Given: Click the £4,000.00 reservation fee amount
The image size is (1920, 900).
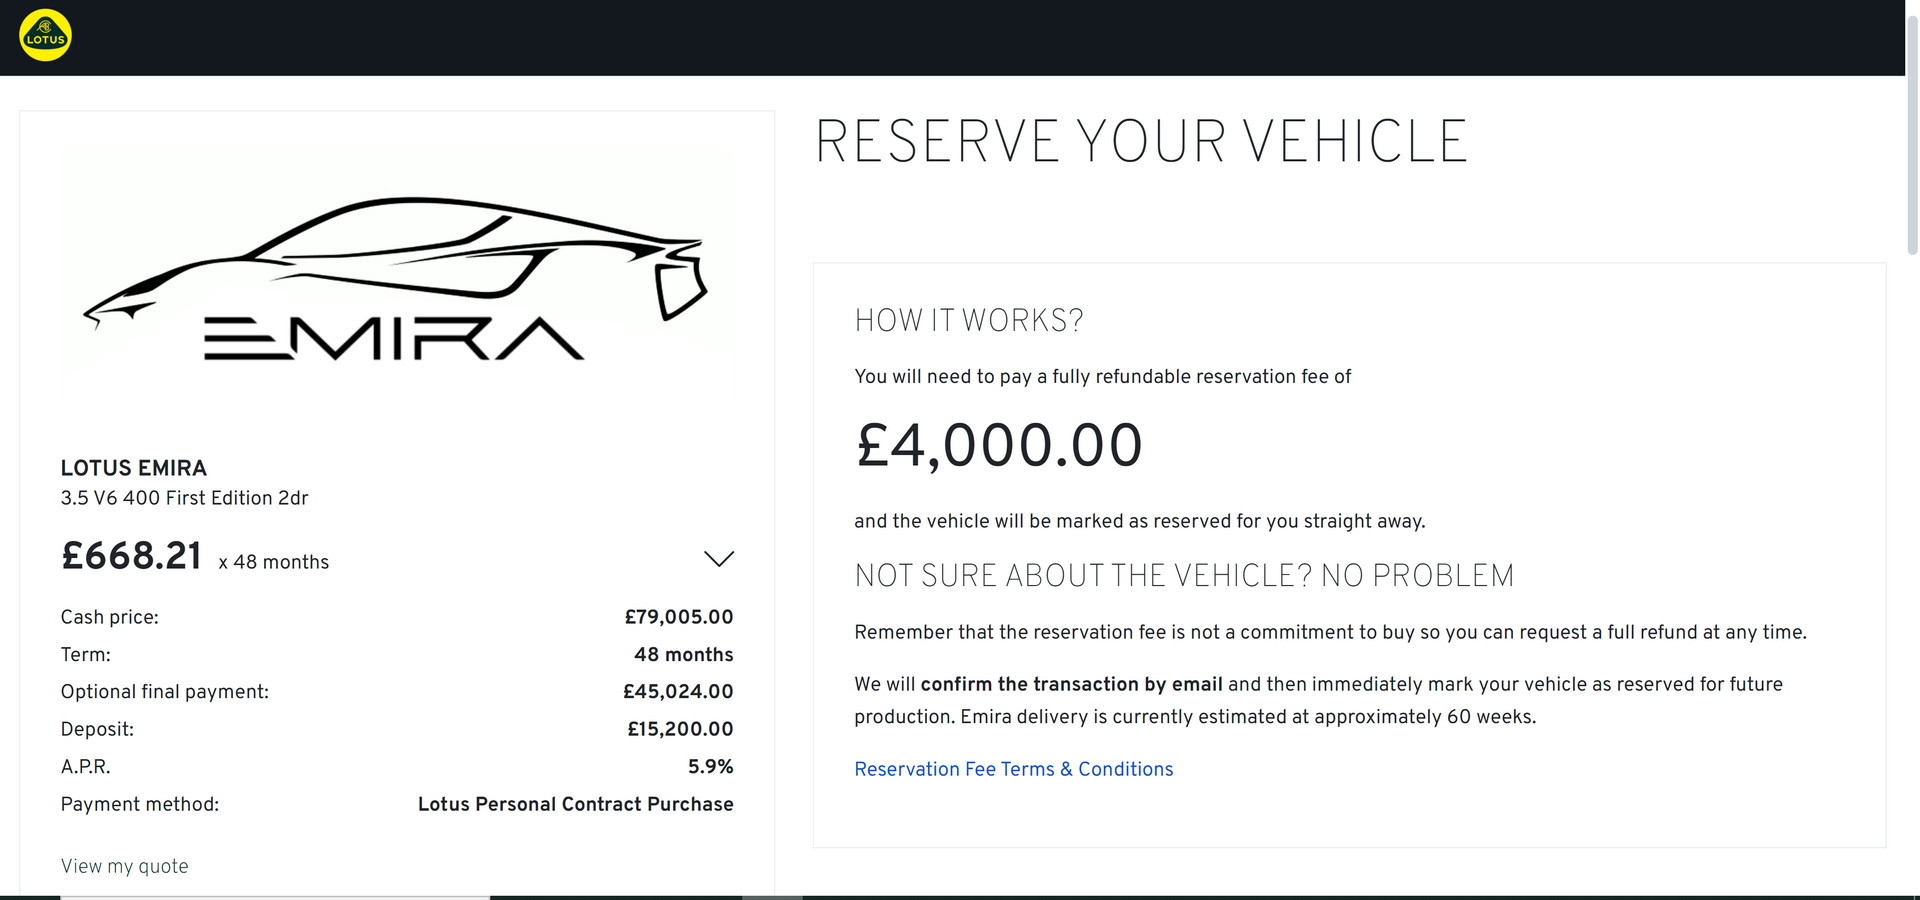Looking at the screenshot, I should (x=999, y=446).
